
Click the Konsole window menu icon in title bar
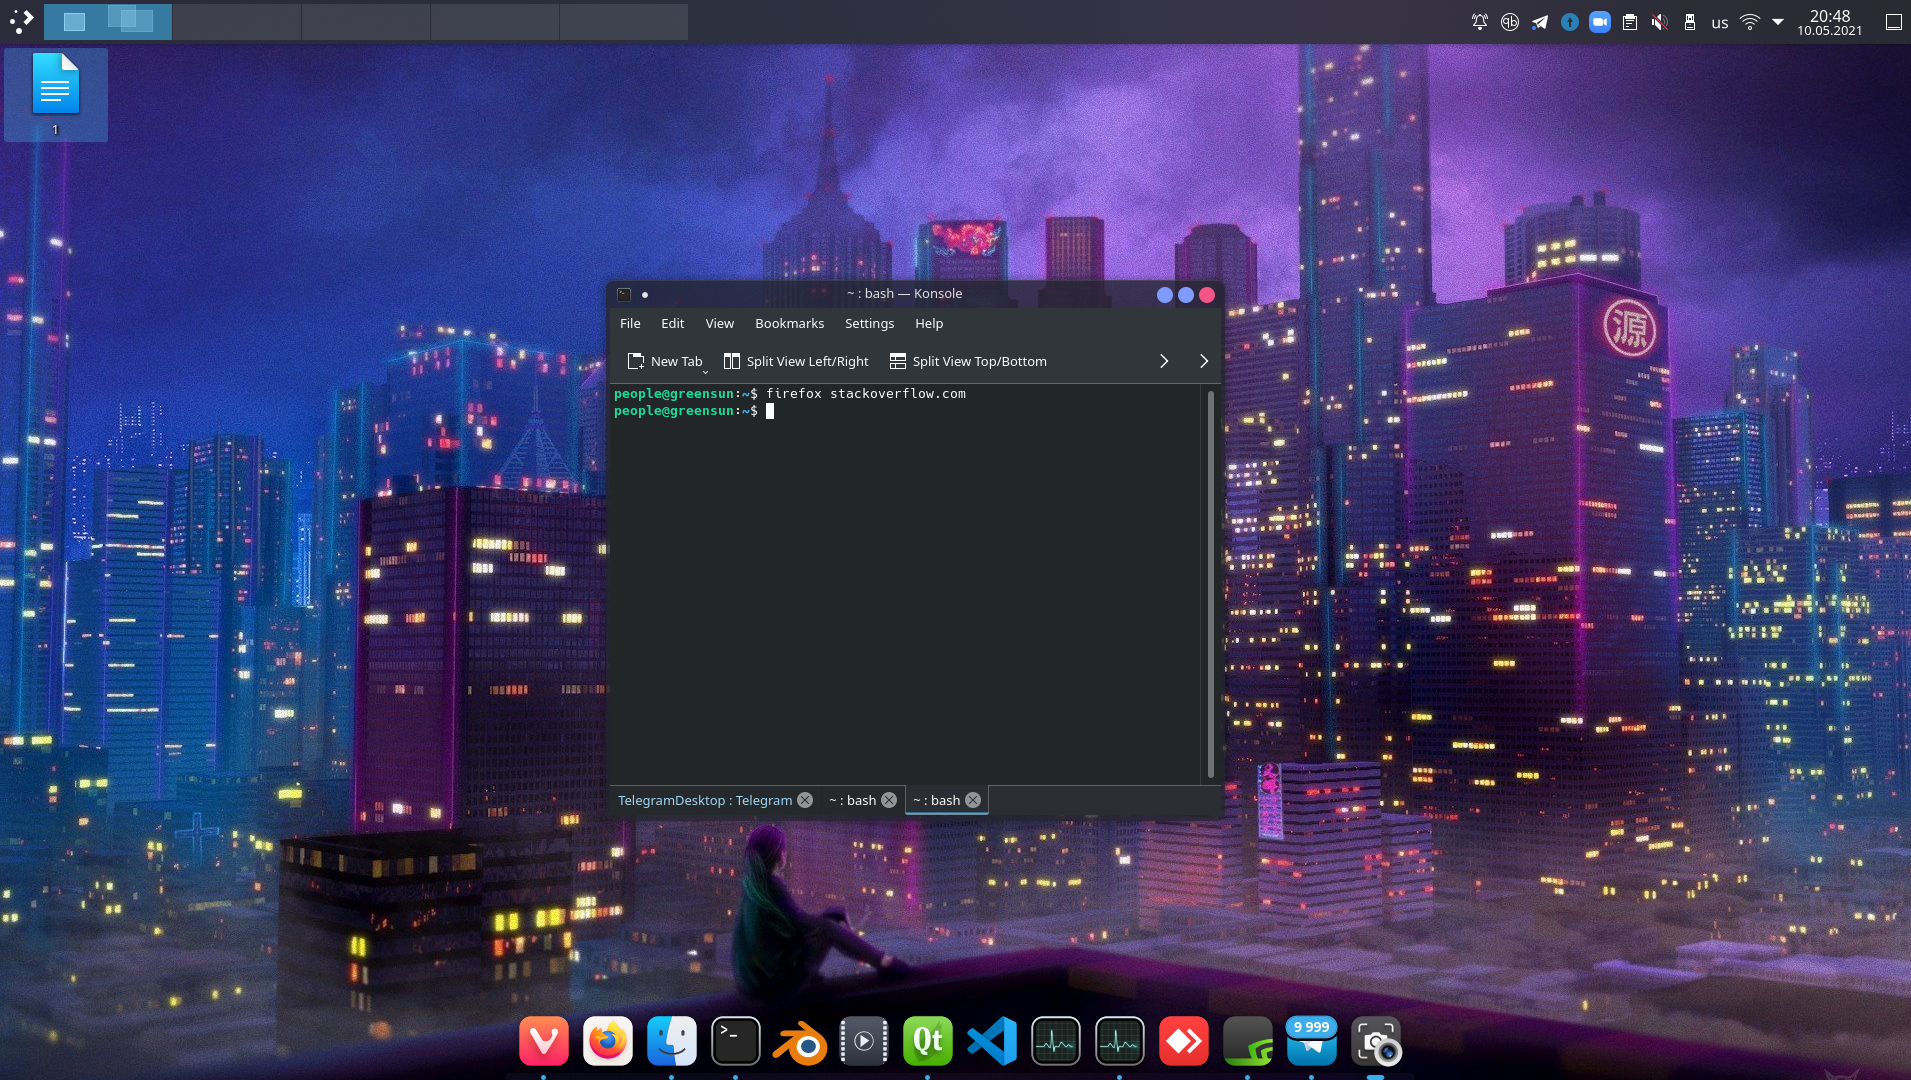click(x=624, y=294)
